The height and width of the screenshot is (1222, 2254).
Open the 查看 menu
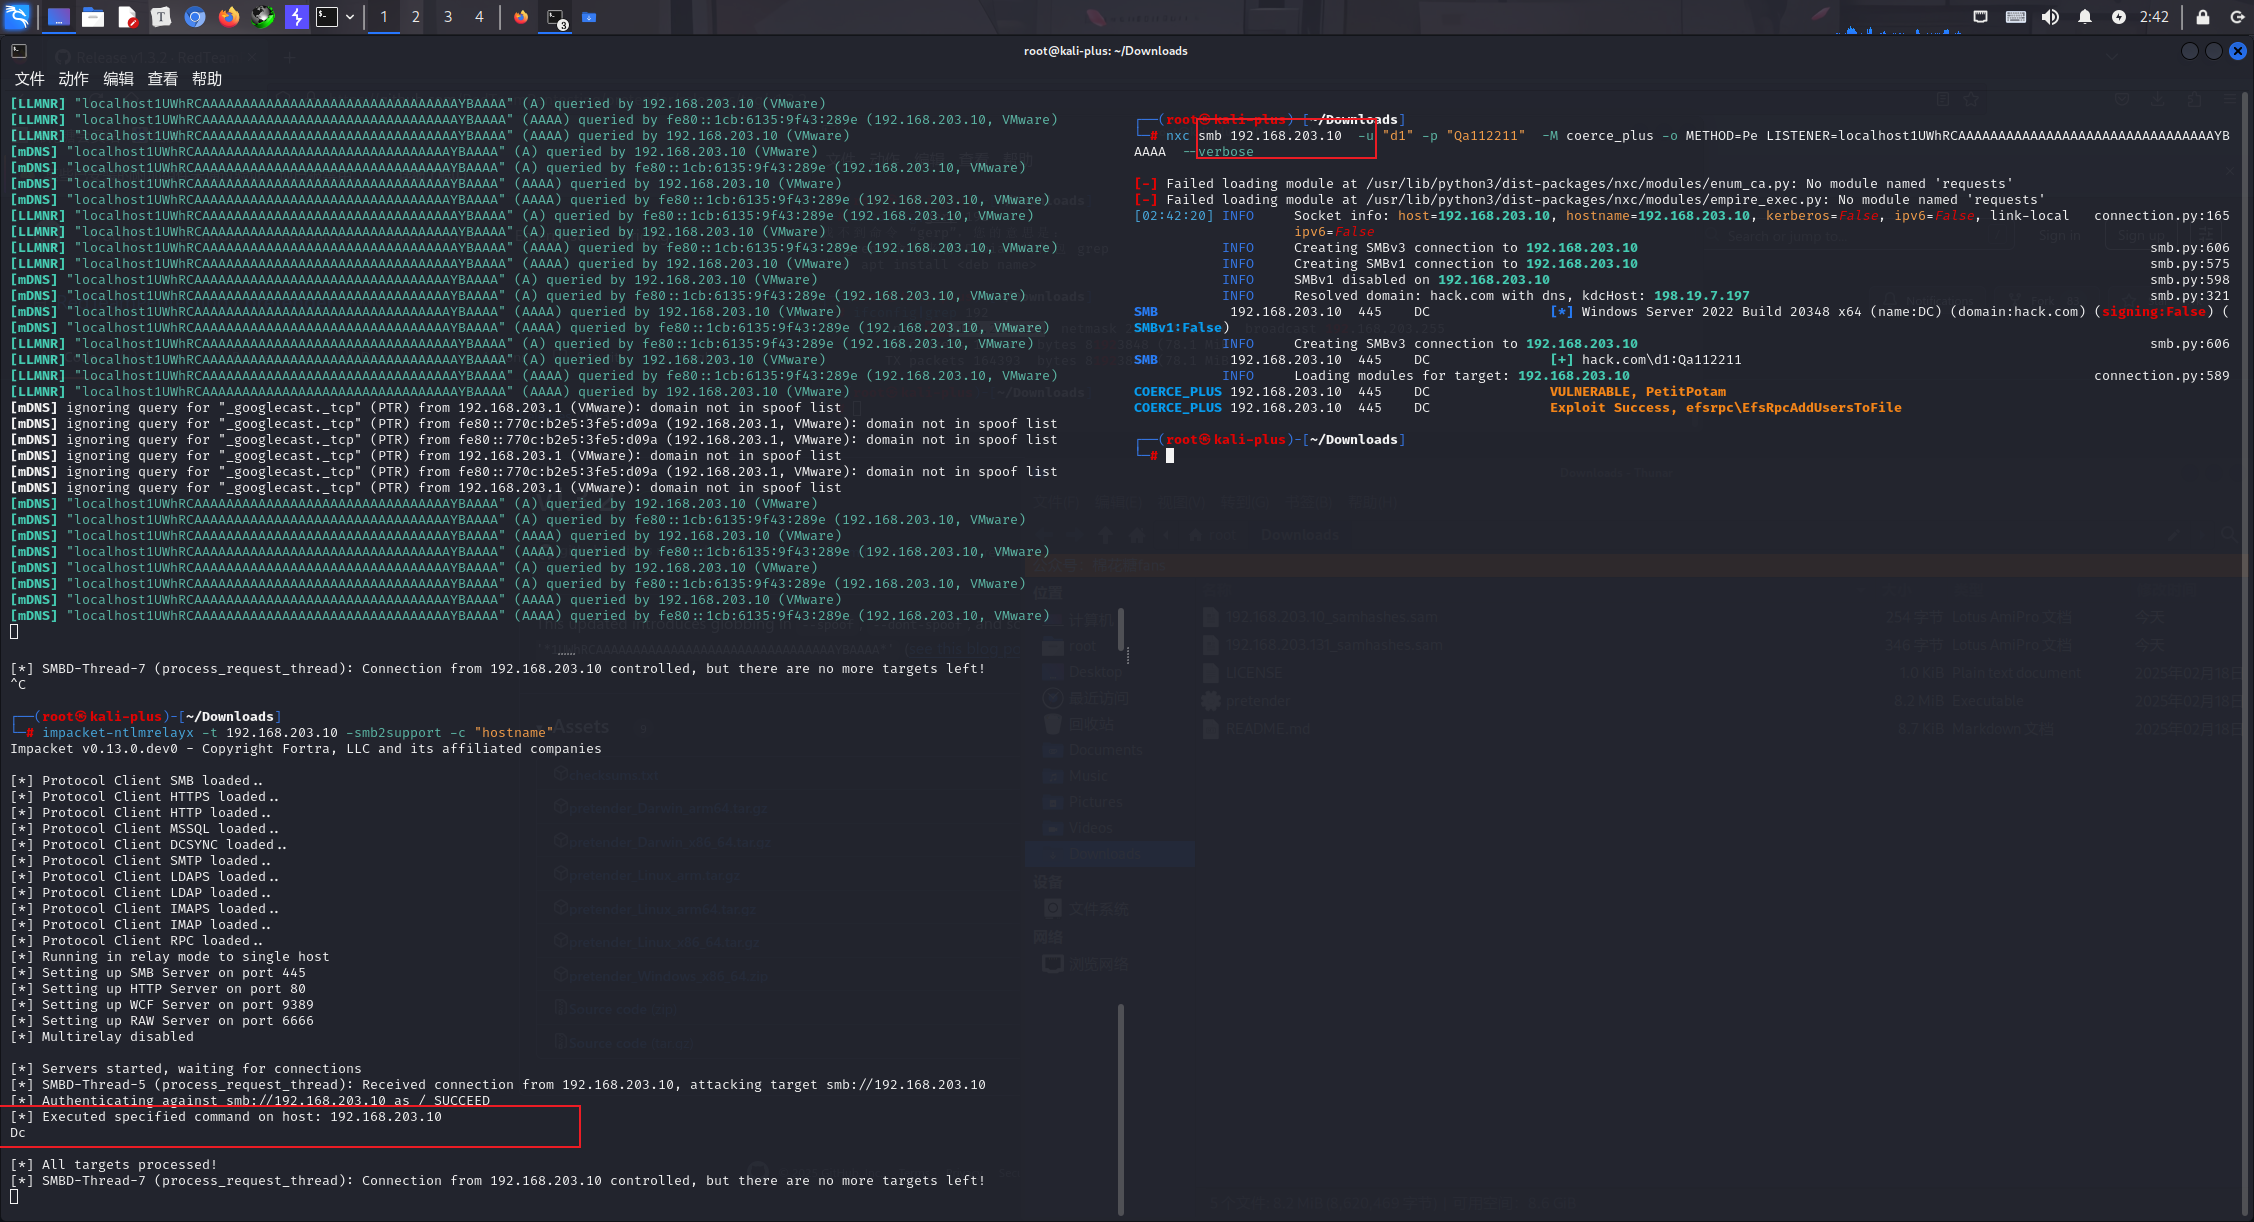click(x=162, y=79)
